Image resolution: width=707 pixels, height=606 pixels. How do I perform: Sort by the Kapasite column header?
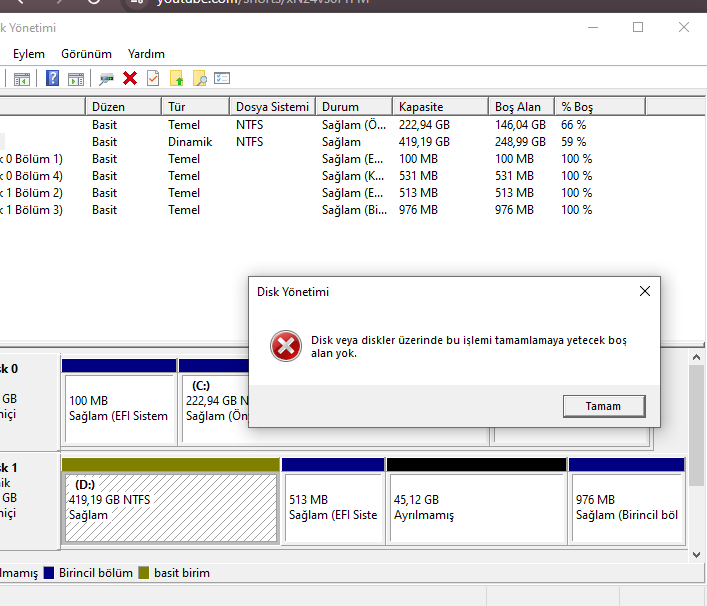click(x=441, y=107)
